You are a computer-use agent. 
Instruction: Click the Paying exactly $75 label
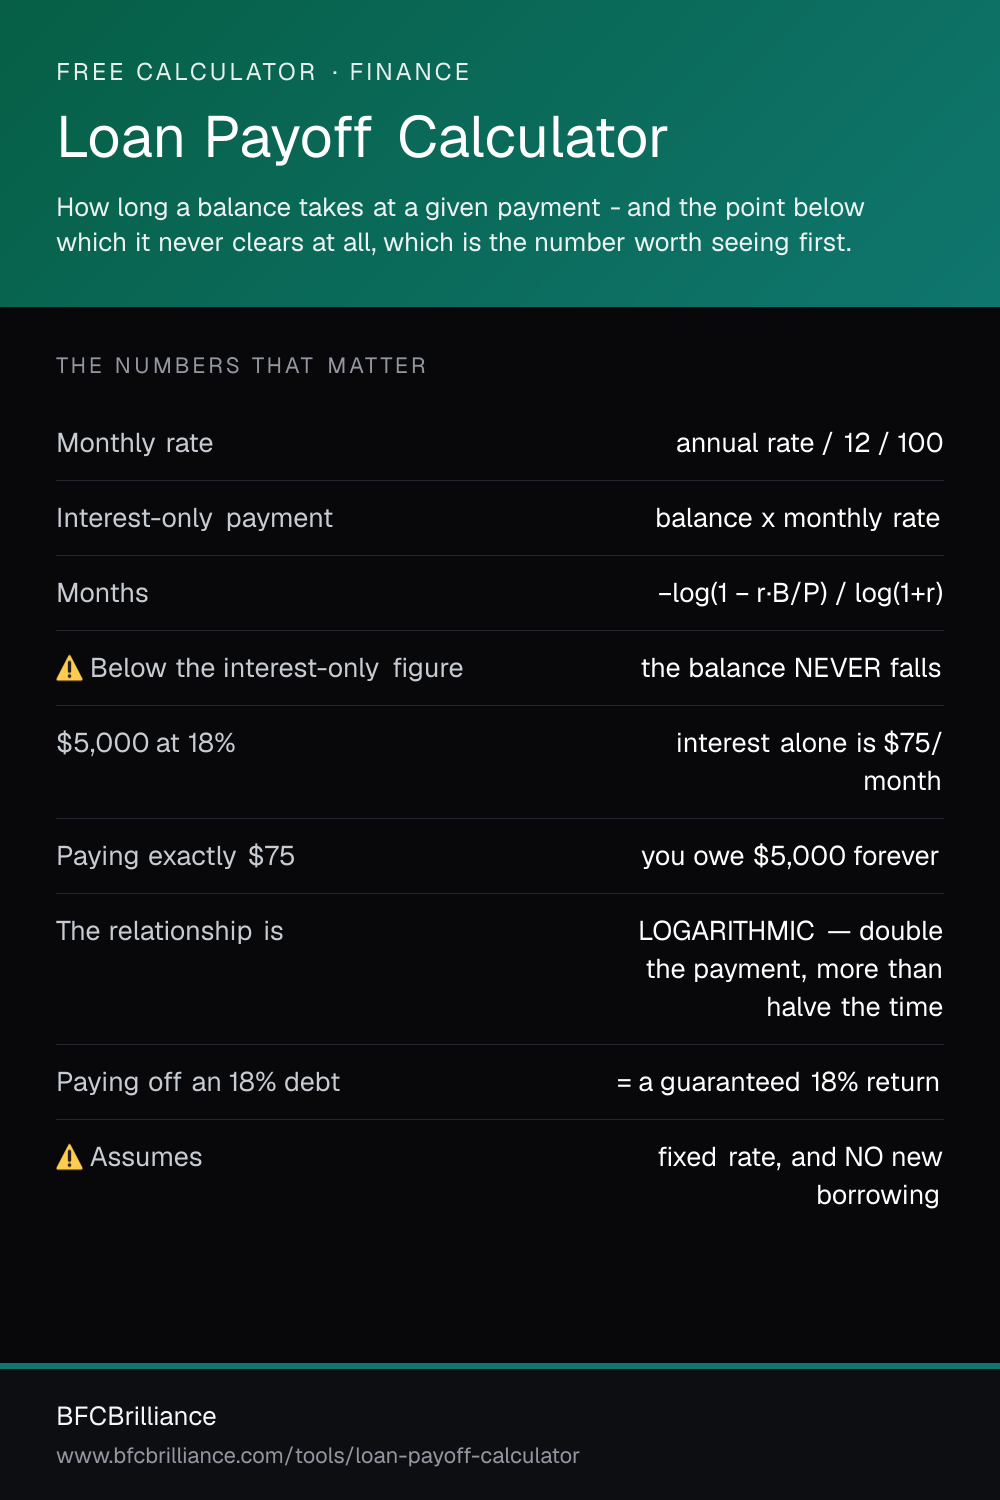pyautogui.click(x=176, y=856)
